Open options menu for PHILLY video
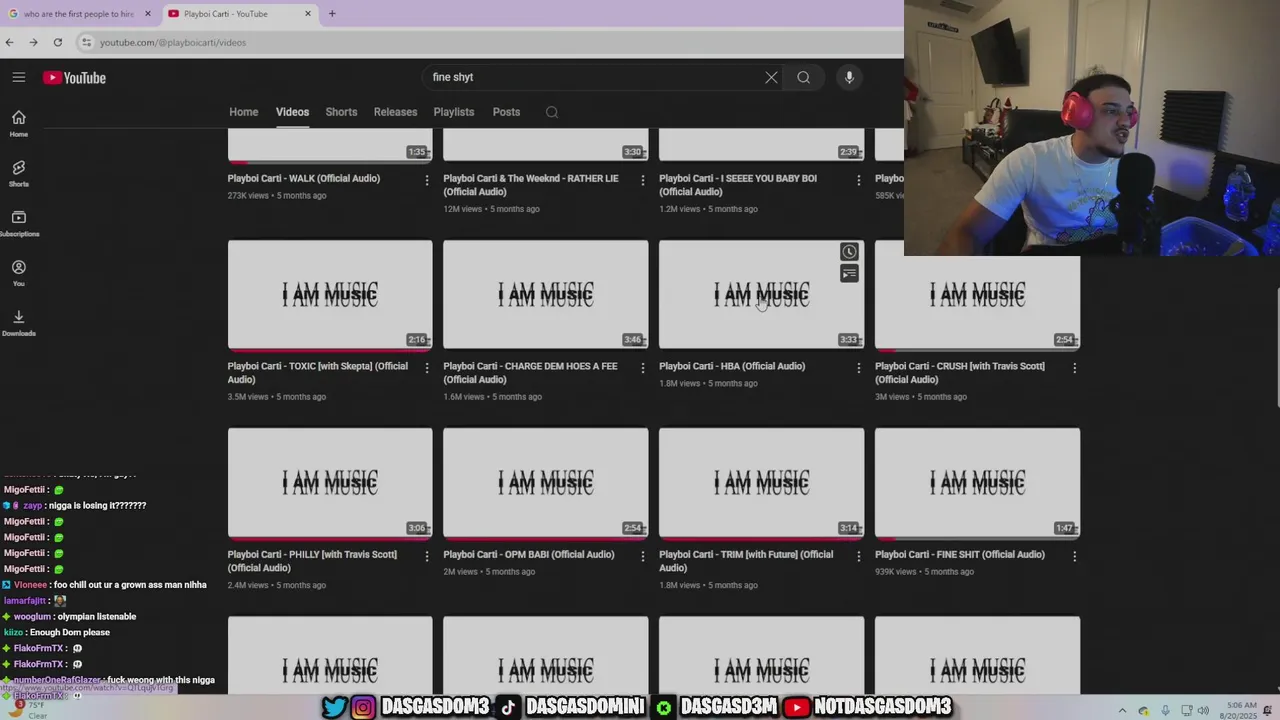The width and height of the screenshot is (1280, 720). click(x=427, y=556)
